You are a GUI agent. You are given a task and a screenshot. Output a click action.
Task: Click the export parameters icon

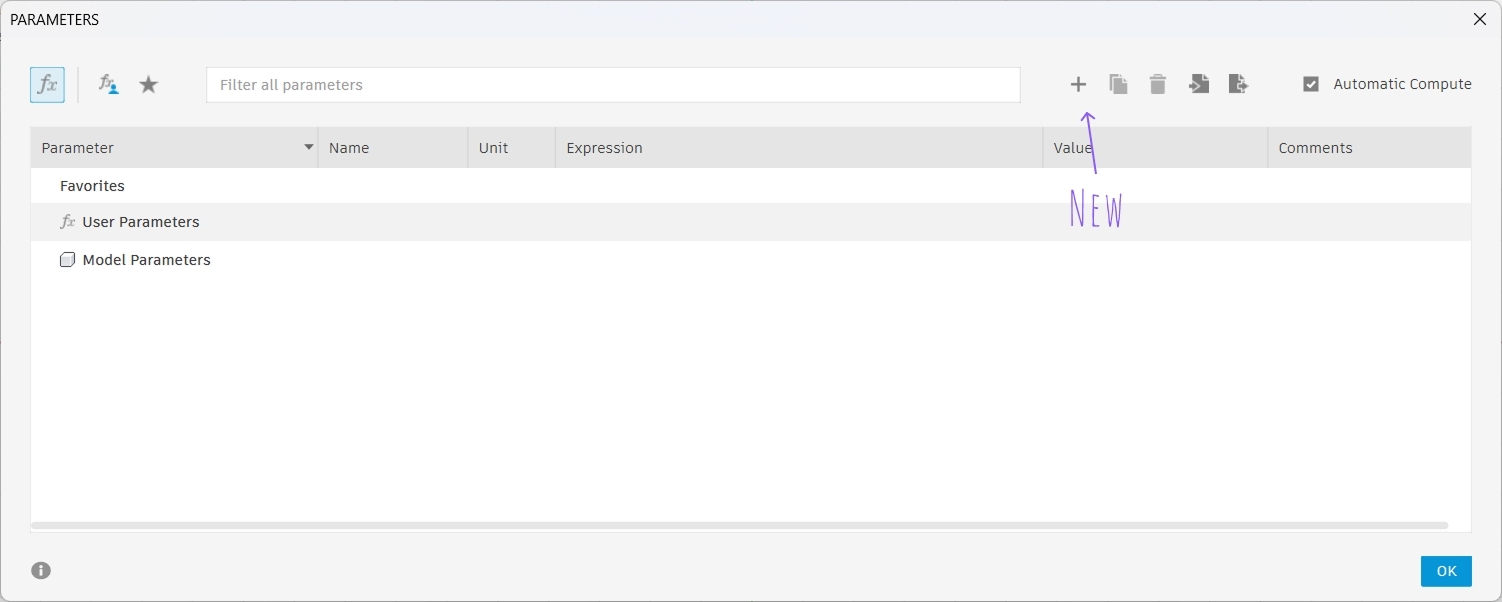1238,85
